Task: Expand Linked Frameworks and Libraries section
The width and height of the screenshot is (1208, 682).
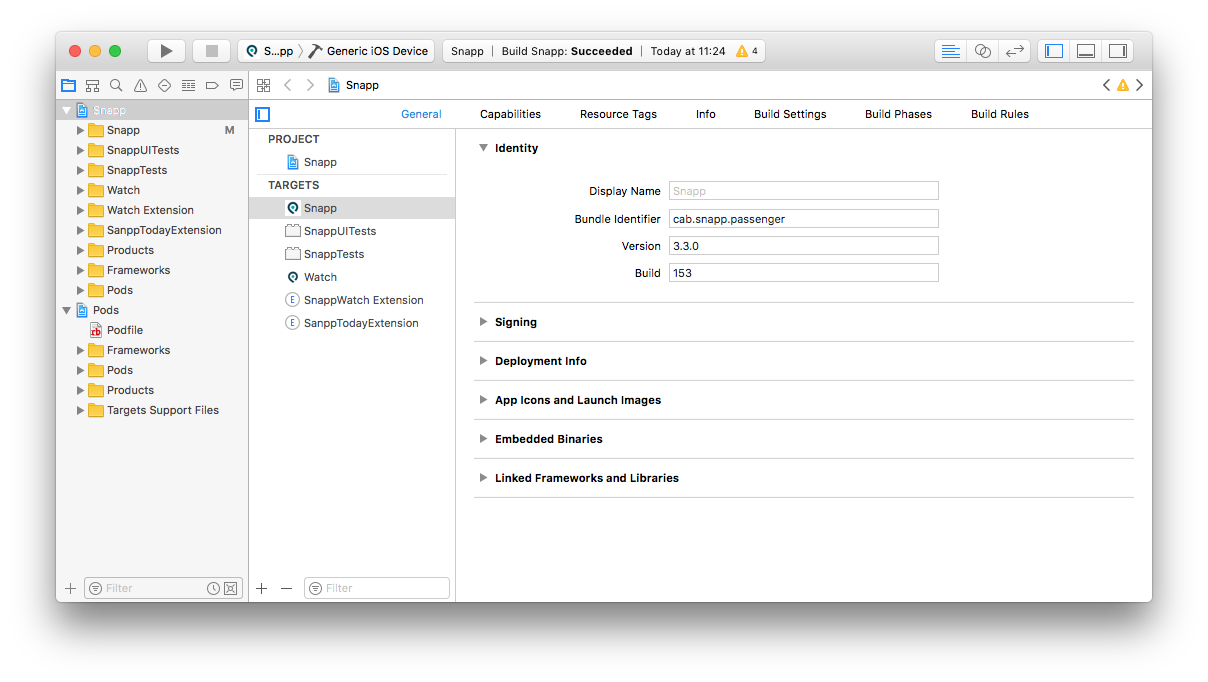Action: (x=484, y=478)
